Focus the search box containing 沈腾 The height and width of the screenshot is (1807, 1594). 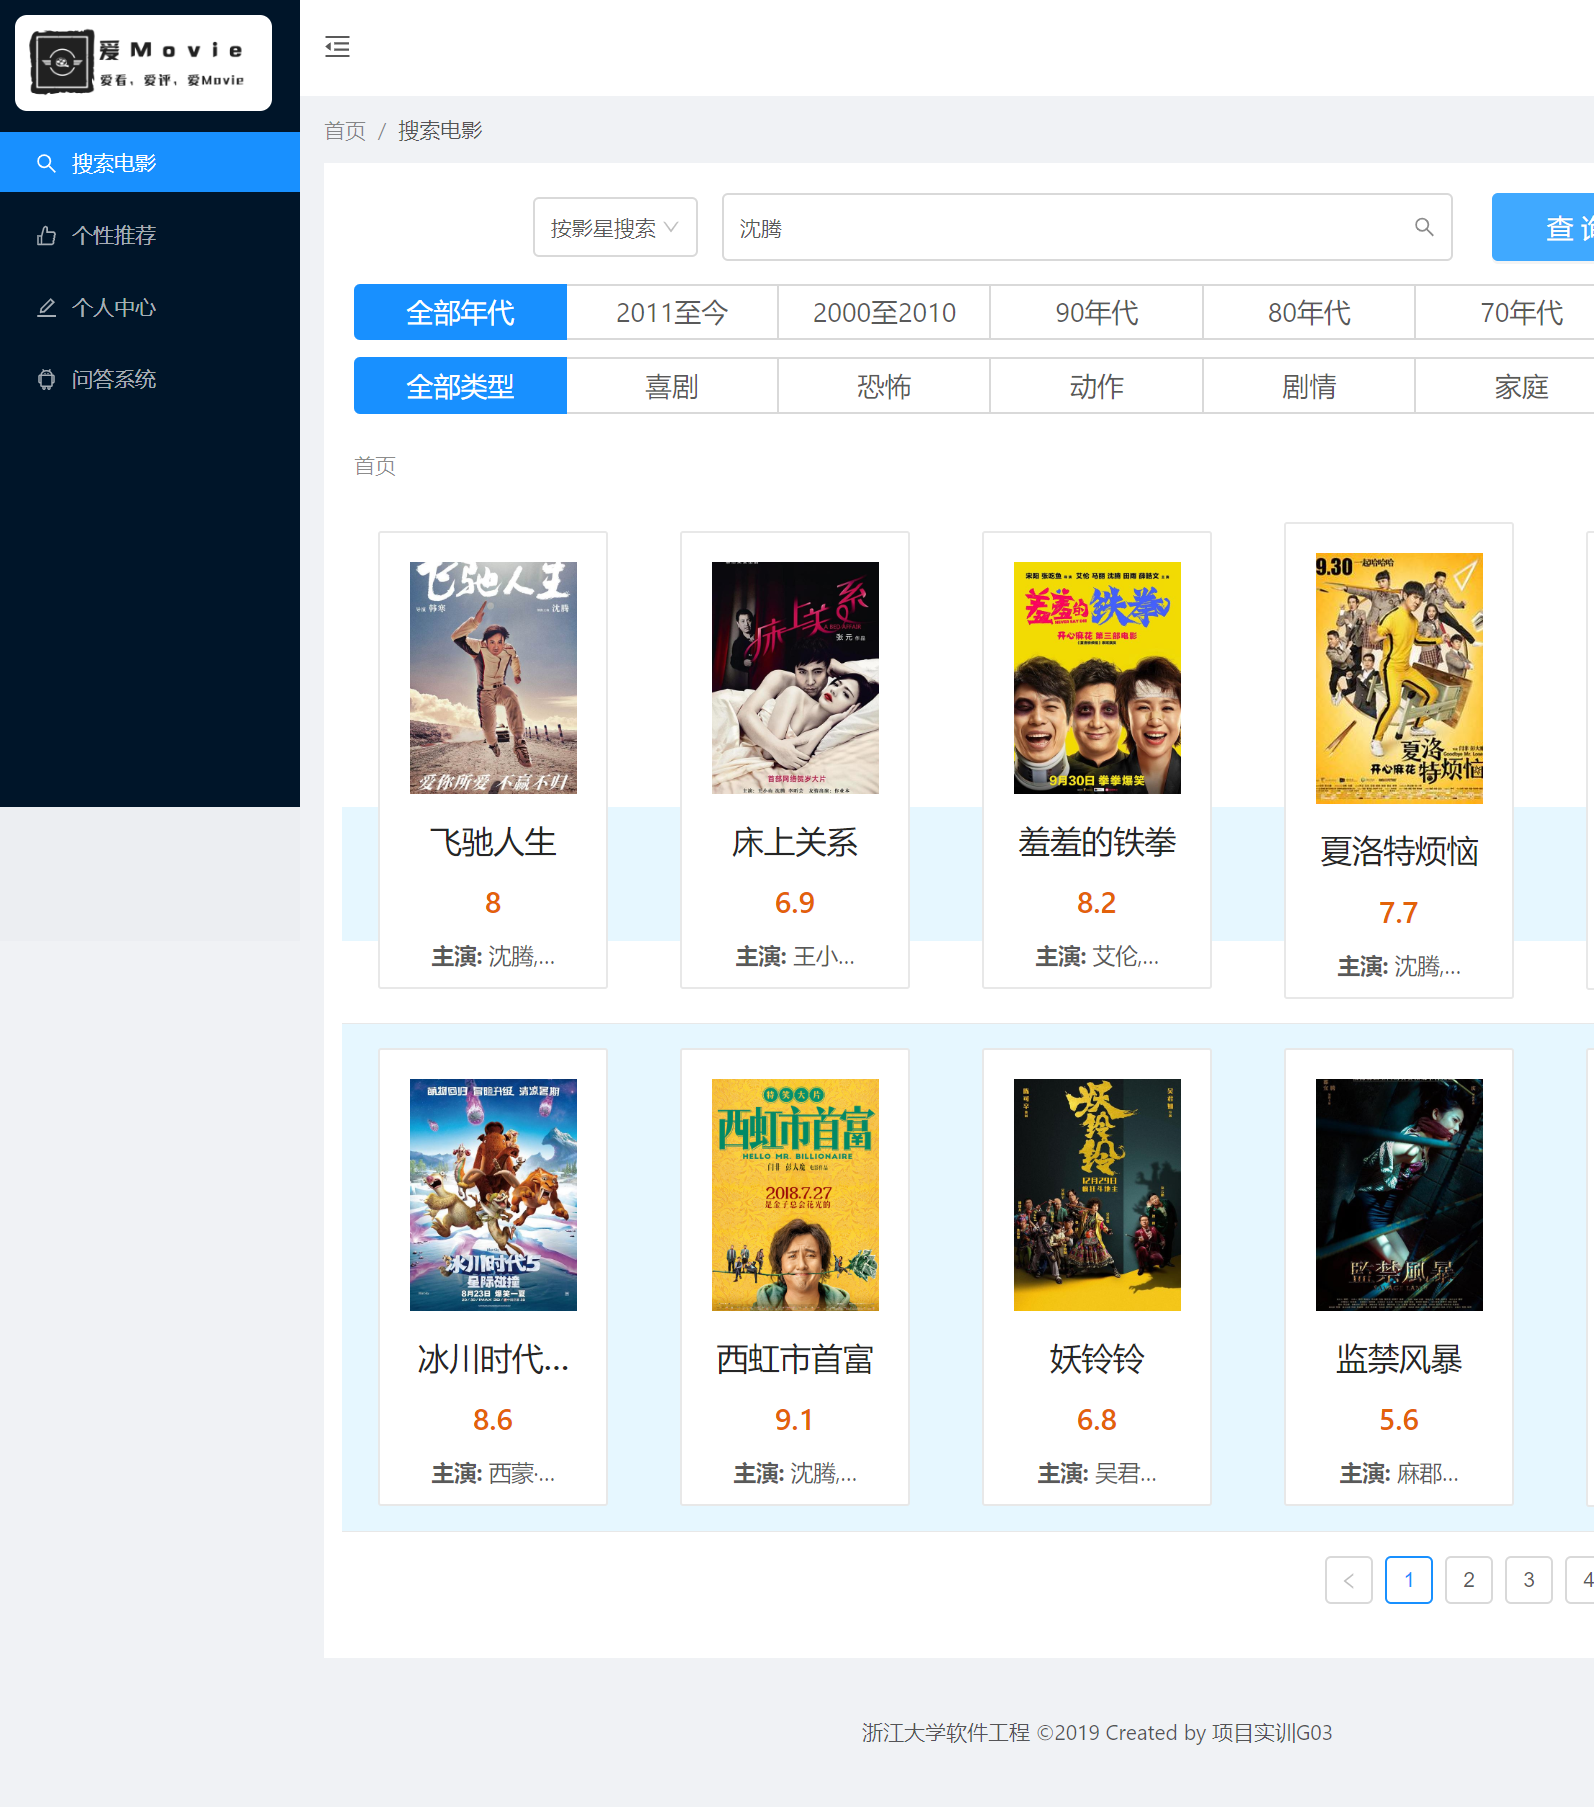coord(1087,228)
